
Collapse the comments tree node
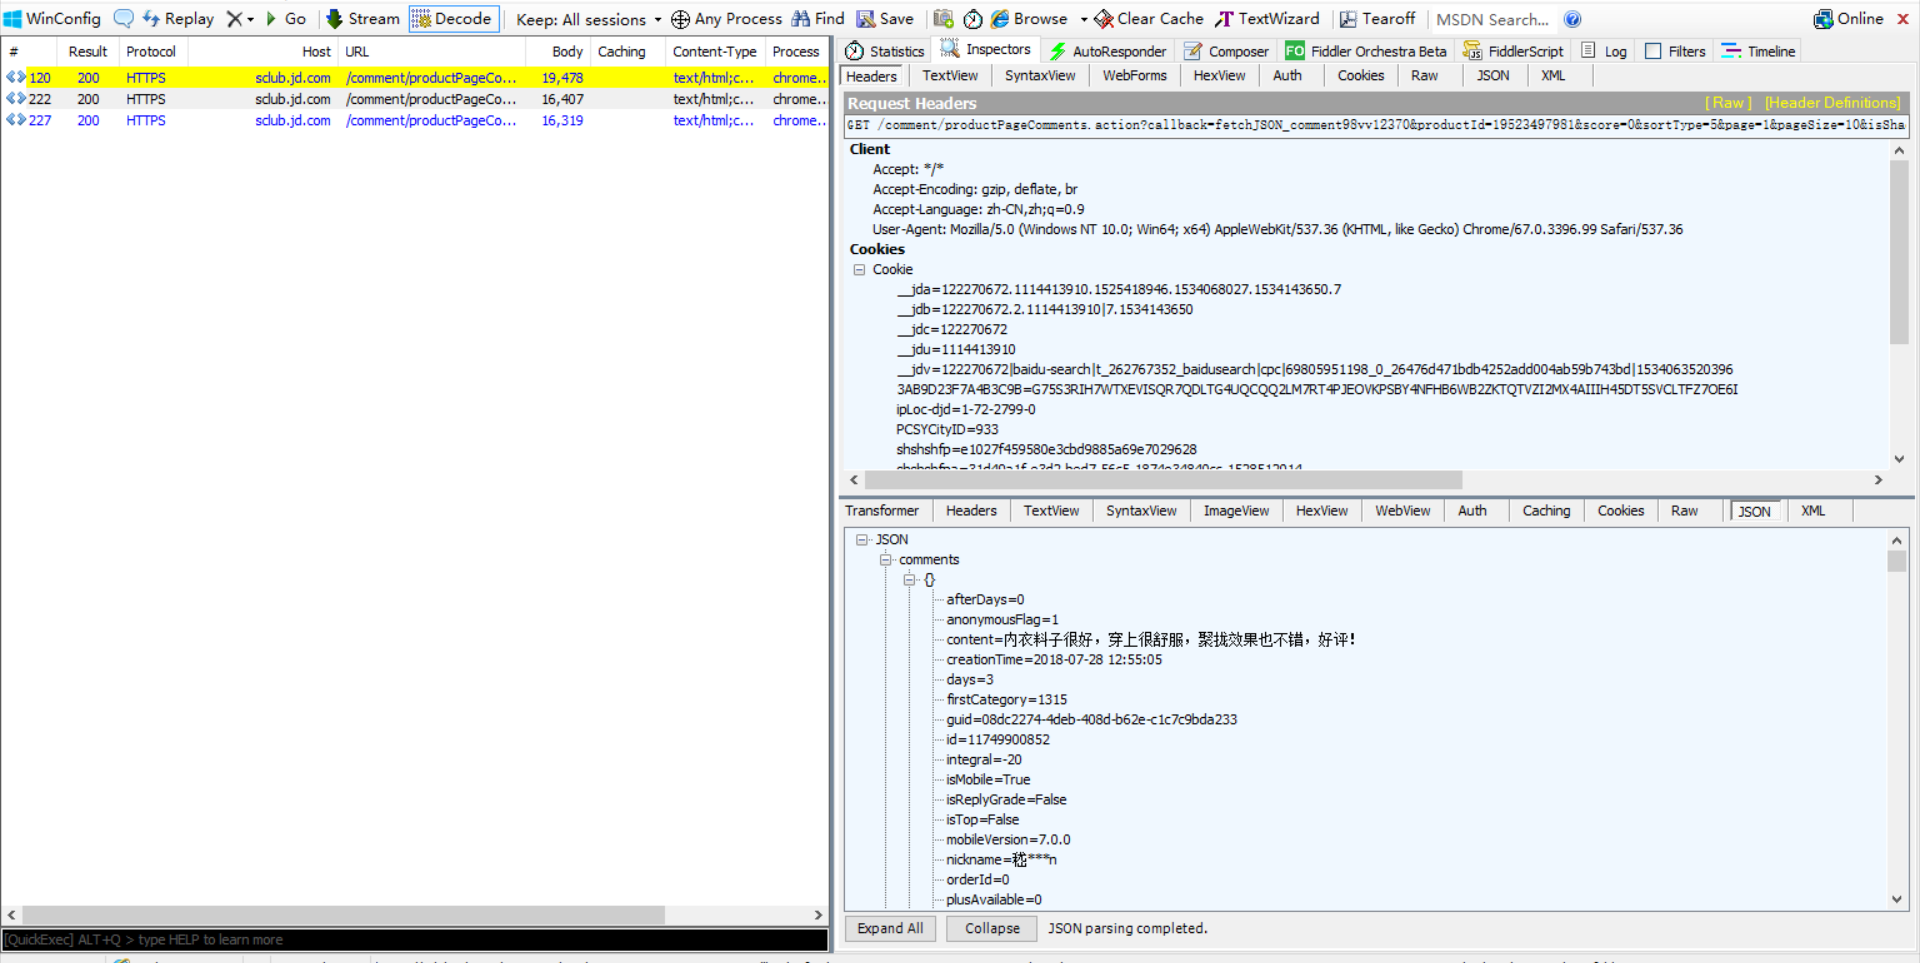coord(885,560)
